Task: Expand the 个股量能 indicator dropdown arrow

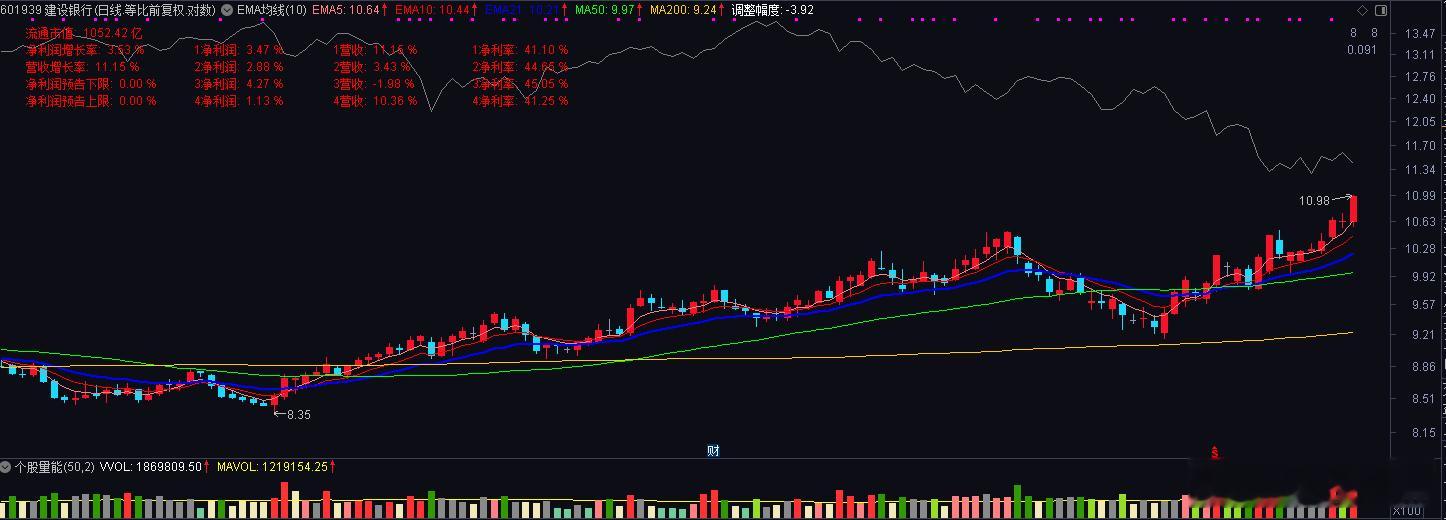Action: pos(6,466)
